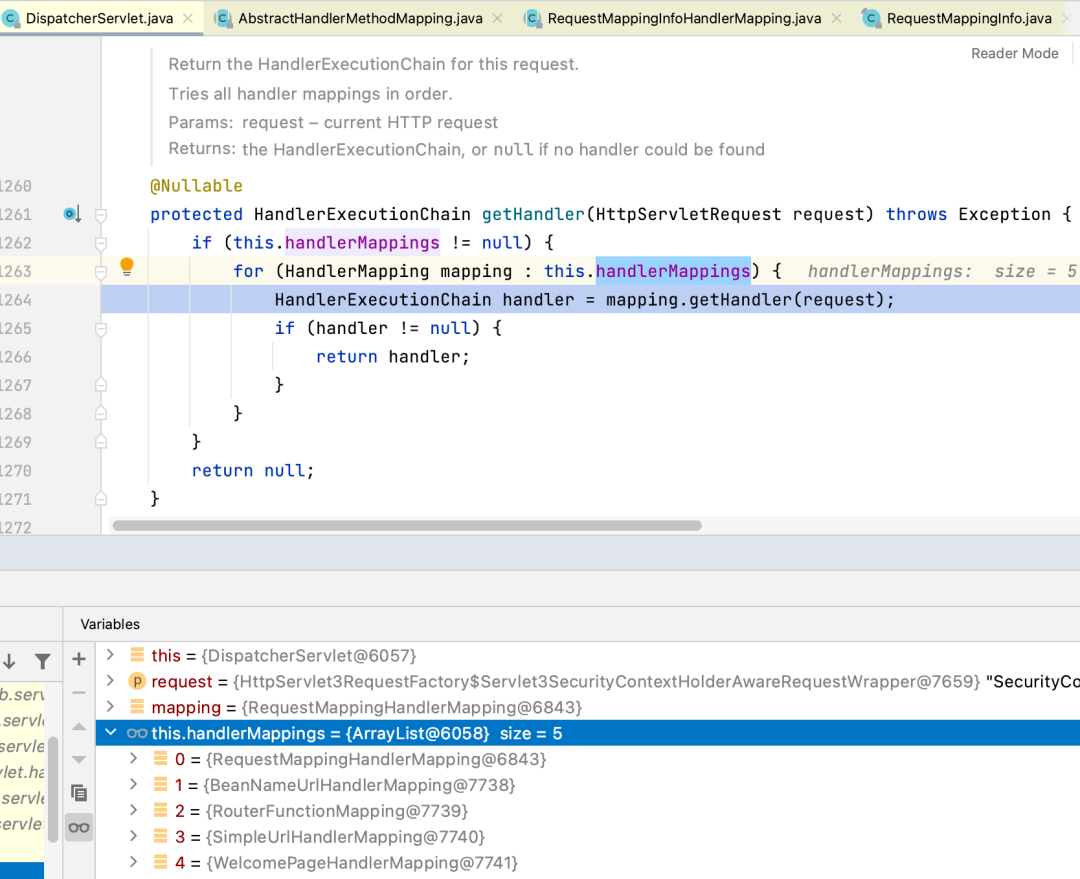Screen dimensions: 1080x879
Task: Move watch up with the up triangle icon
Action: [x=79, y=726]
